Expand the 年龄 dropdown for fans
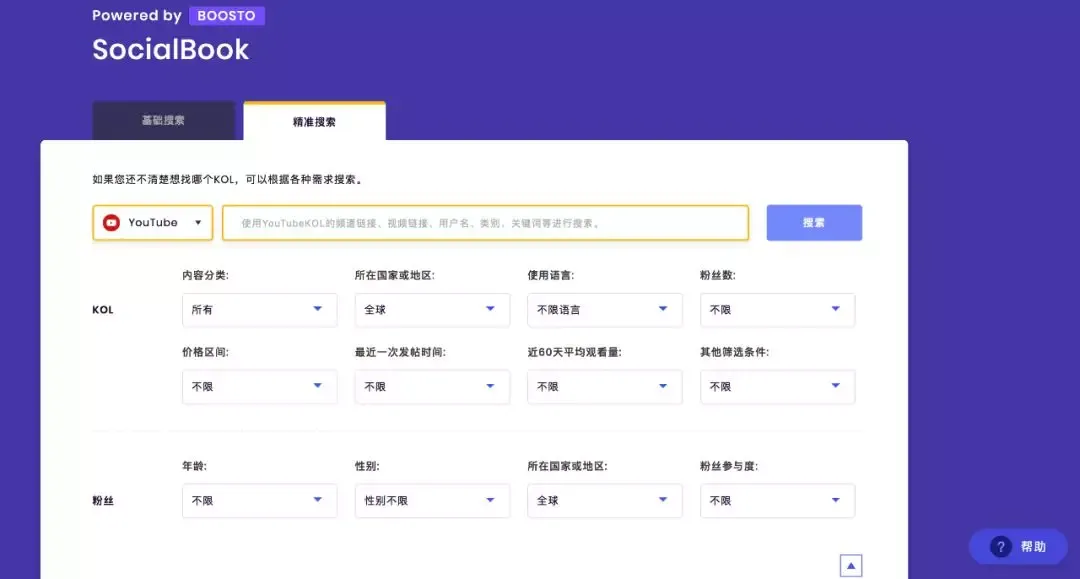 259,501
